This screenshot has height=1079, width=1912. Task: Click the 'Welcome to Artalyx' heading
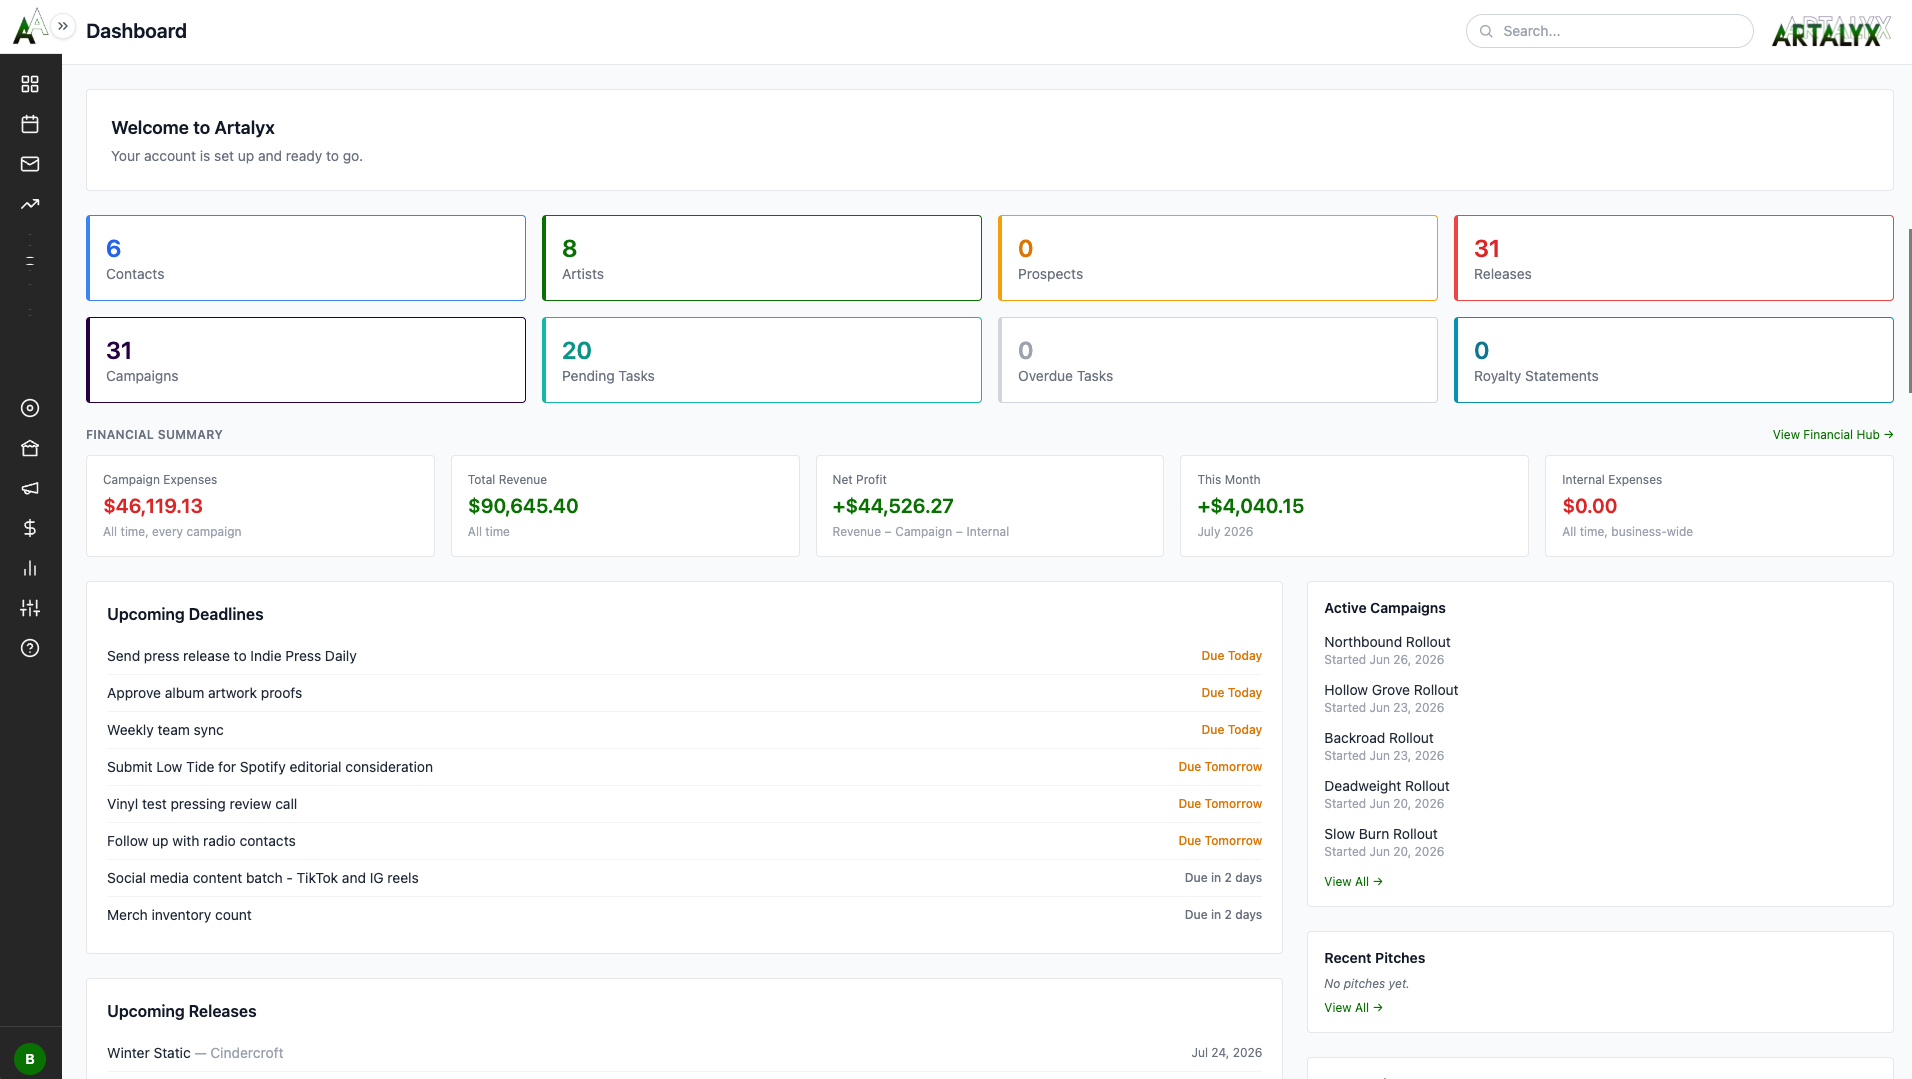[x=193, y=128]
